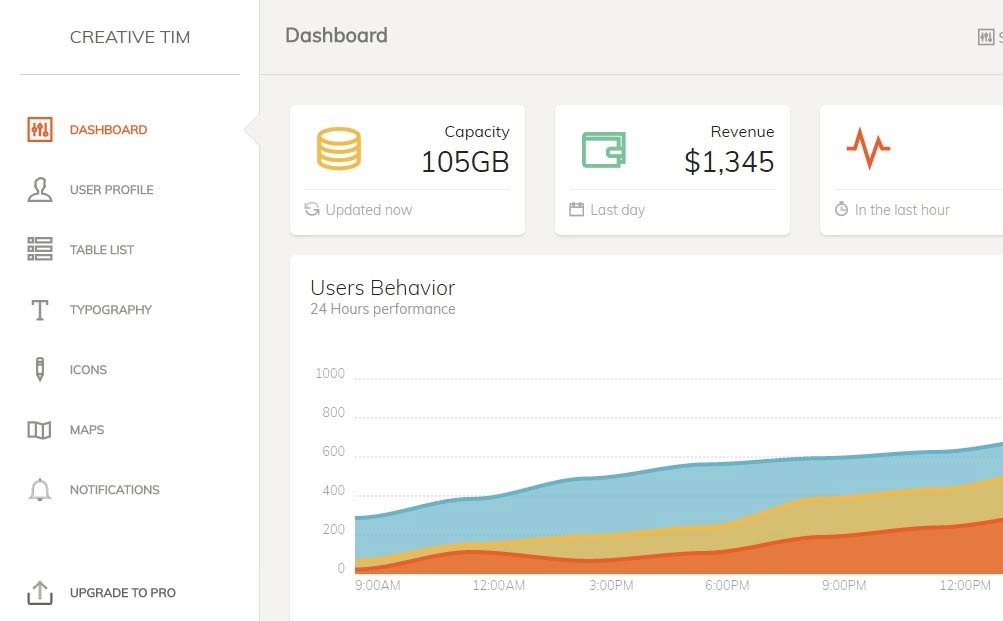Click the Dashboard navbar title
This screenshot has height=621, width=1003.
[336, 35]
